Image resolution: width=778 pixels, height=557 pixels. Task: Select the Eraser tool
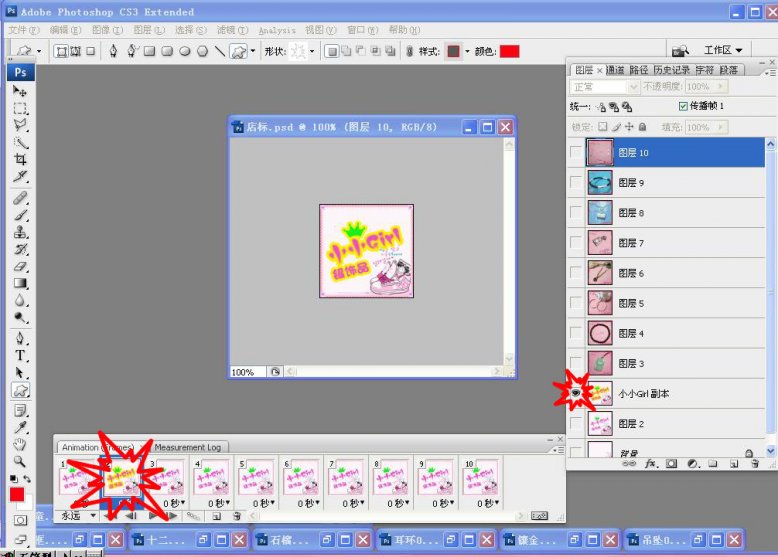point(20,266)
